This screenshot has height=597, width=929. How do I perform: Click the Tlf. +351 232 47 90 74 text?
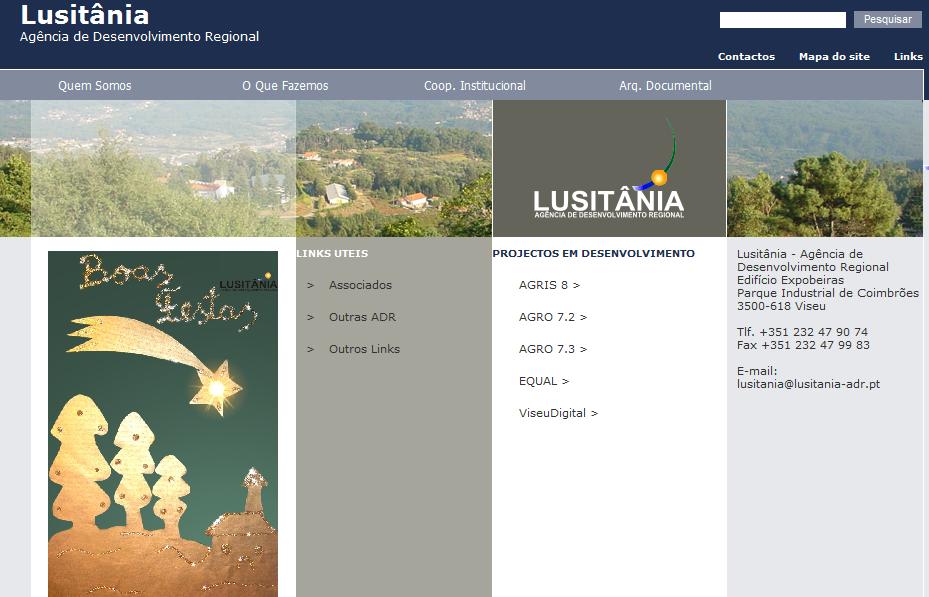(x=802, y=332)
